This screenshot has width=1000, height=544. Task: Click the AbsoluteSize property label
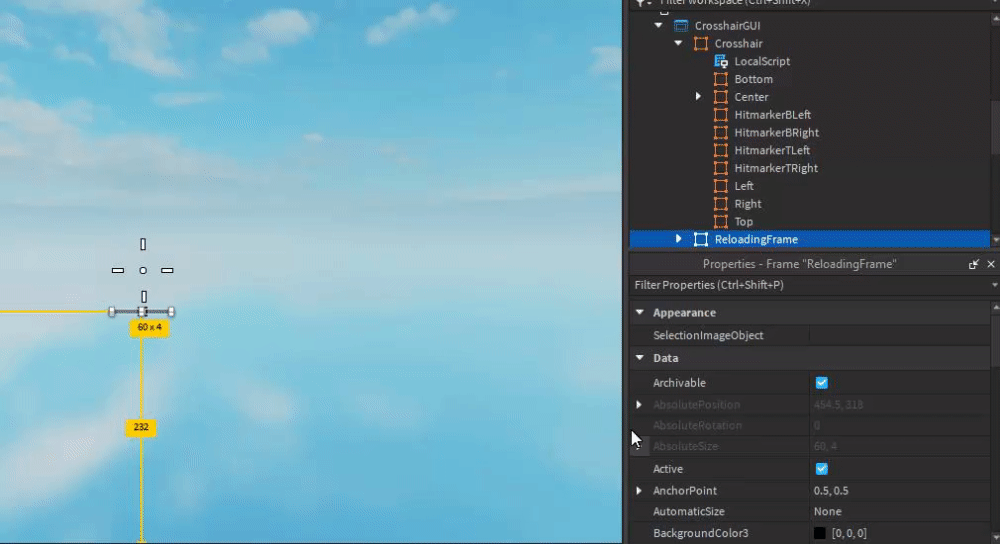pos(686,446)
